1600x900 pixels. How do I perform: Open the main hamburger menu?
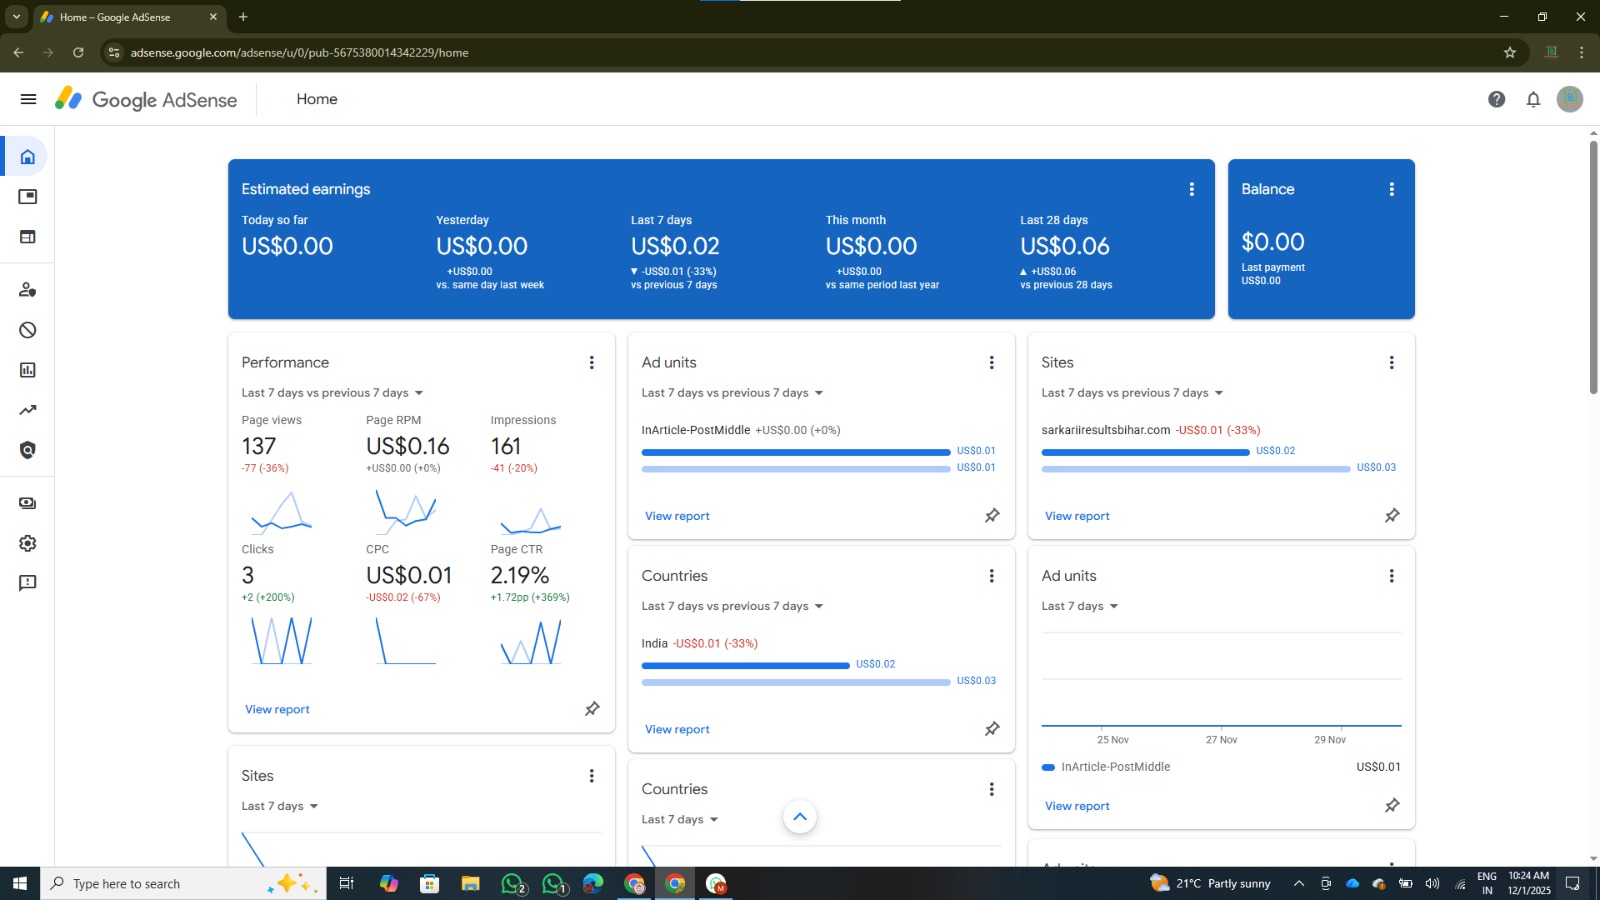28,99
